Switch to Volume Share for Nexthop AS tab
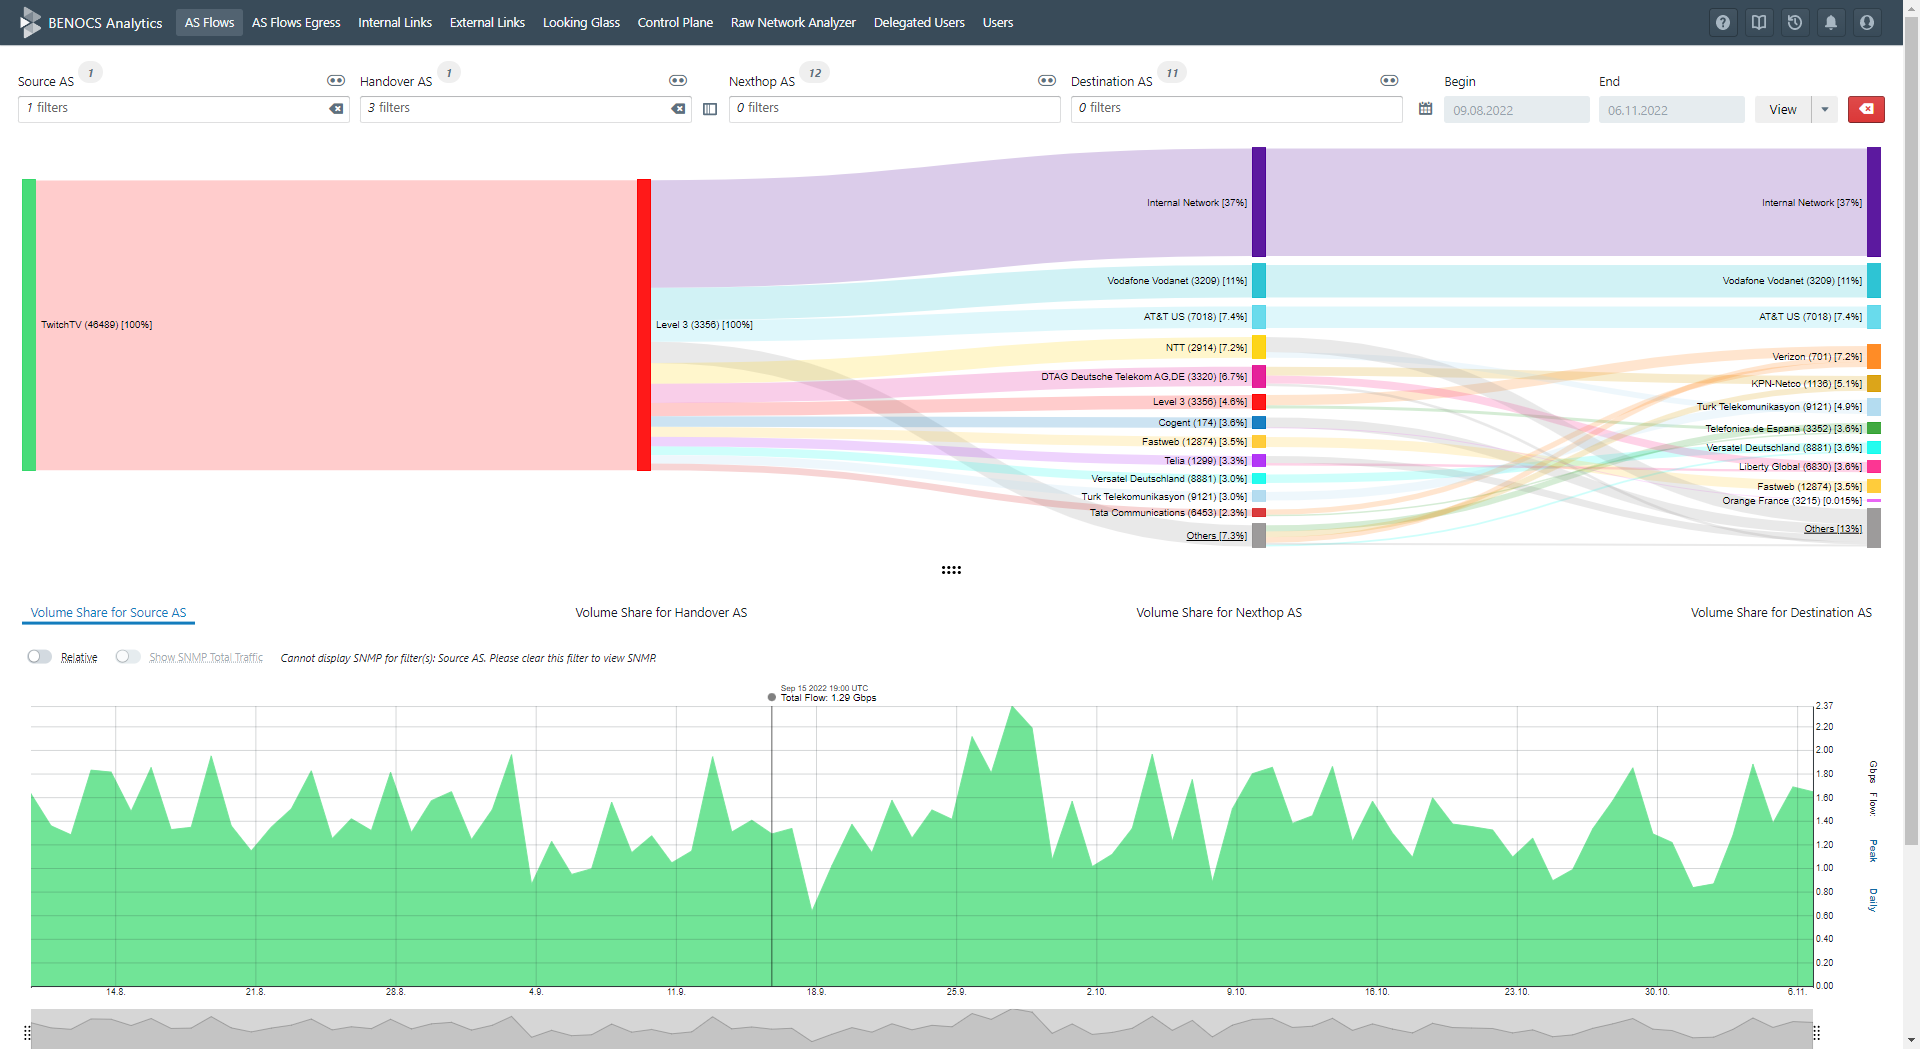The width and height of the screenshot is (1920, 1049). click(x=1218, y=612)
